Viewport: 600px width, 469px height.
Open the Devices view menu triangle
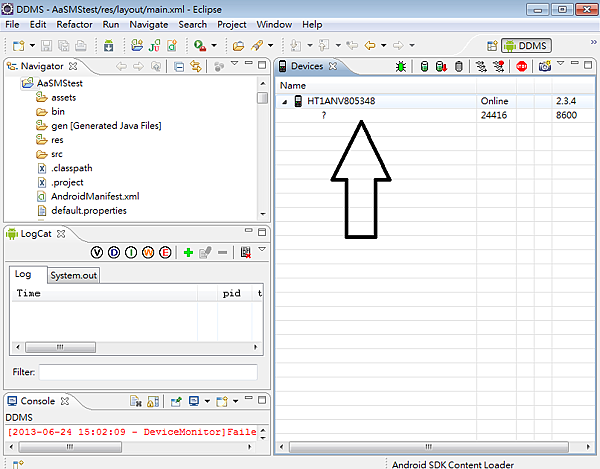[x=561, y=63]
